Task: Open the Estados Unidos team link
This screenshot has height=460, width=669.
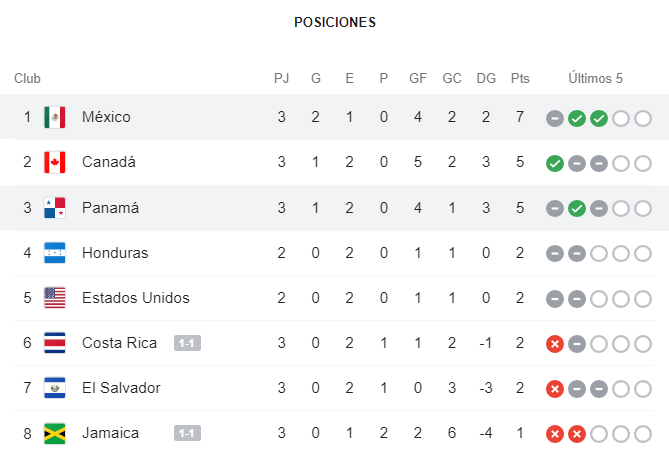Action: pyautogui.click(x=136, y=298)
